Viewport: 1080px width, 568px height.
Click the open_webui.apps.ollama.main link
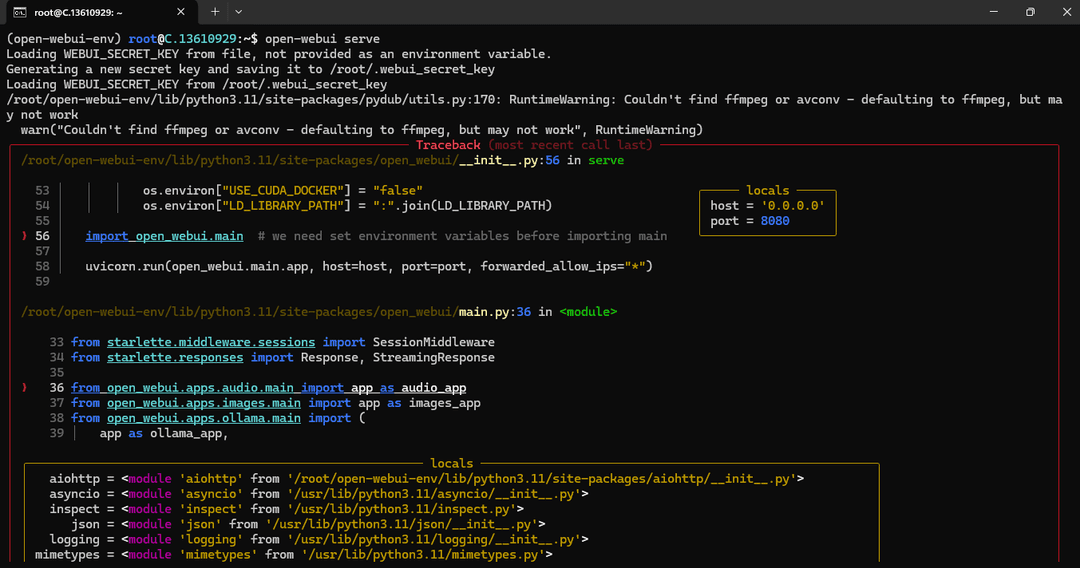point(203,418)
